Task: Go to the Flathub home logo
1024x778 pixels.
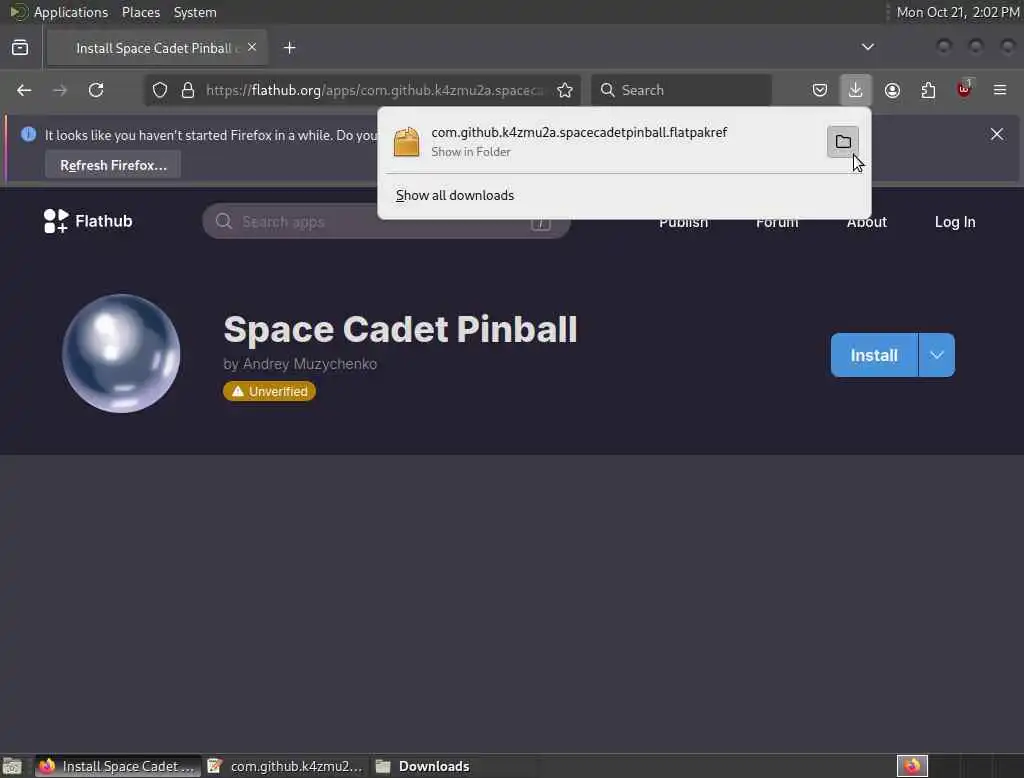Action: 88,221
